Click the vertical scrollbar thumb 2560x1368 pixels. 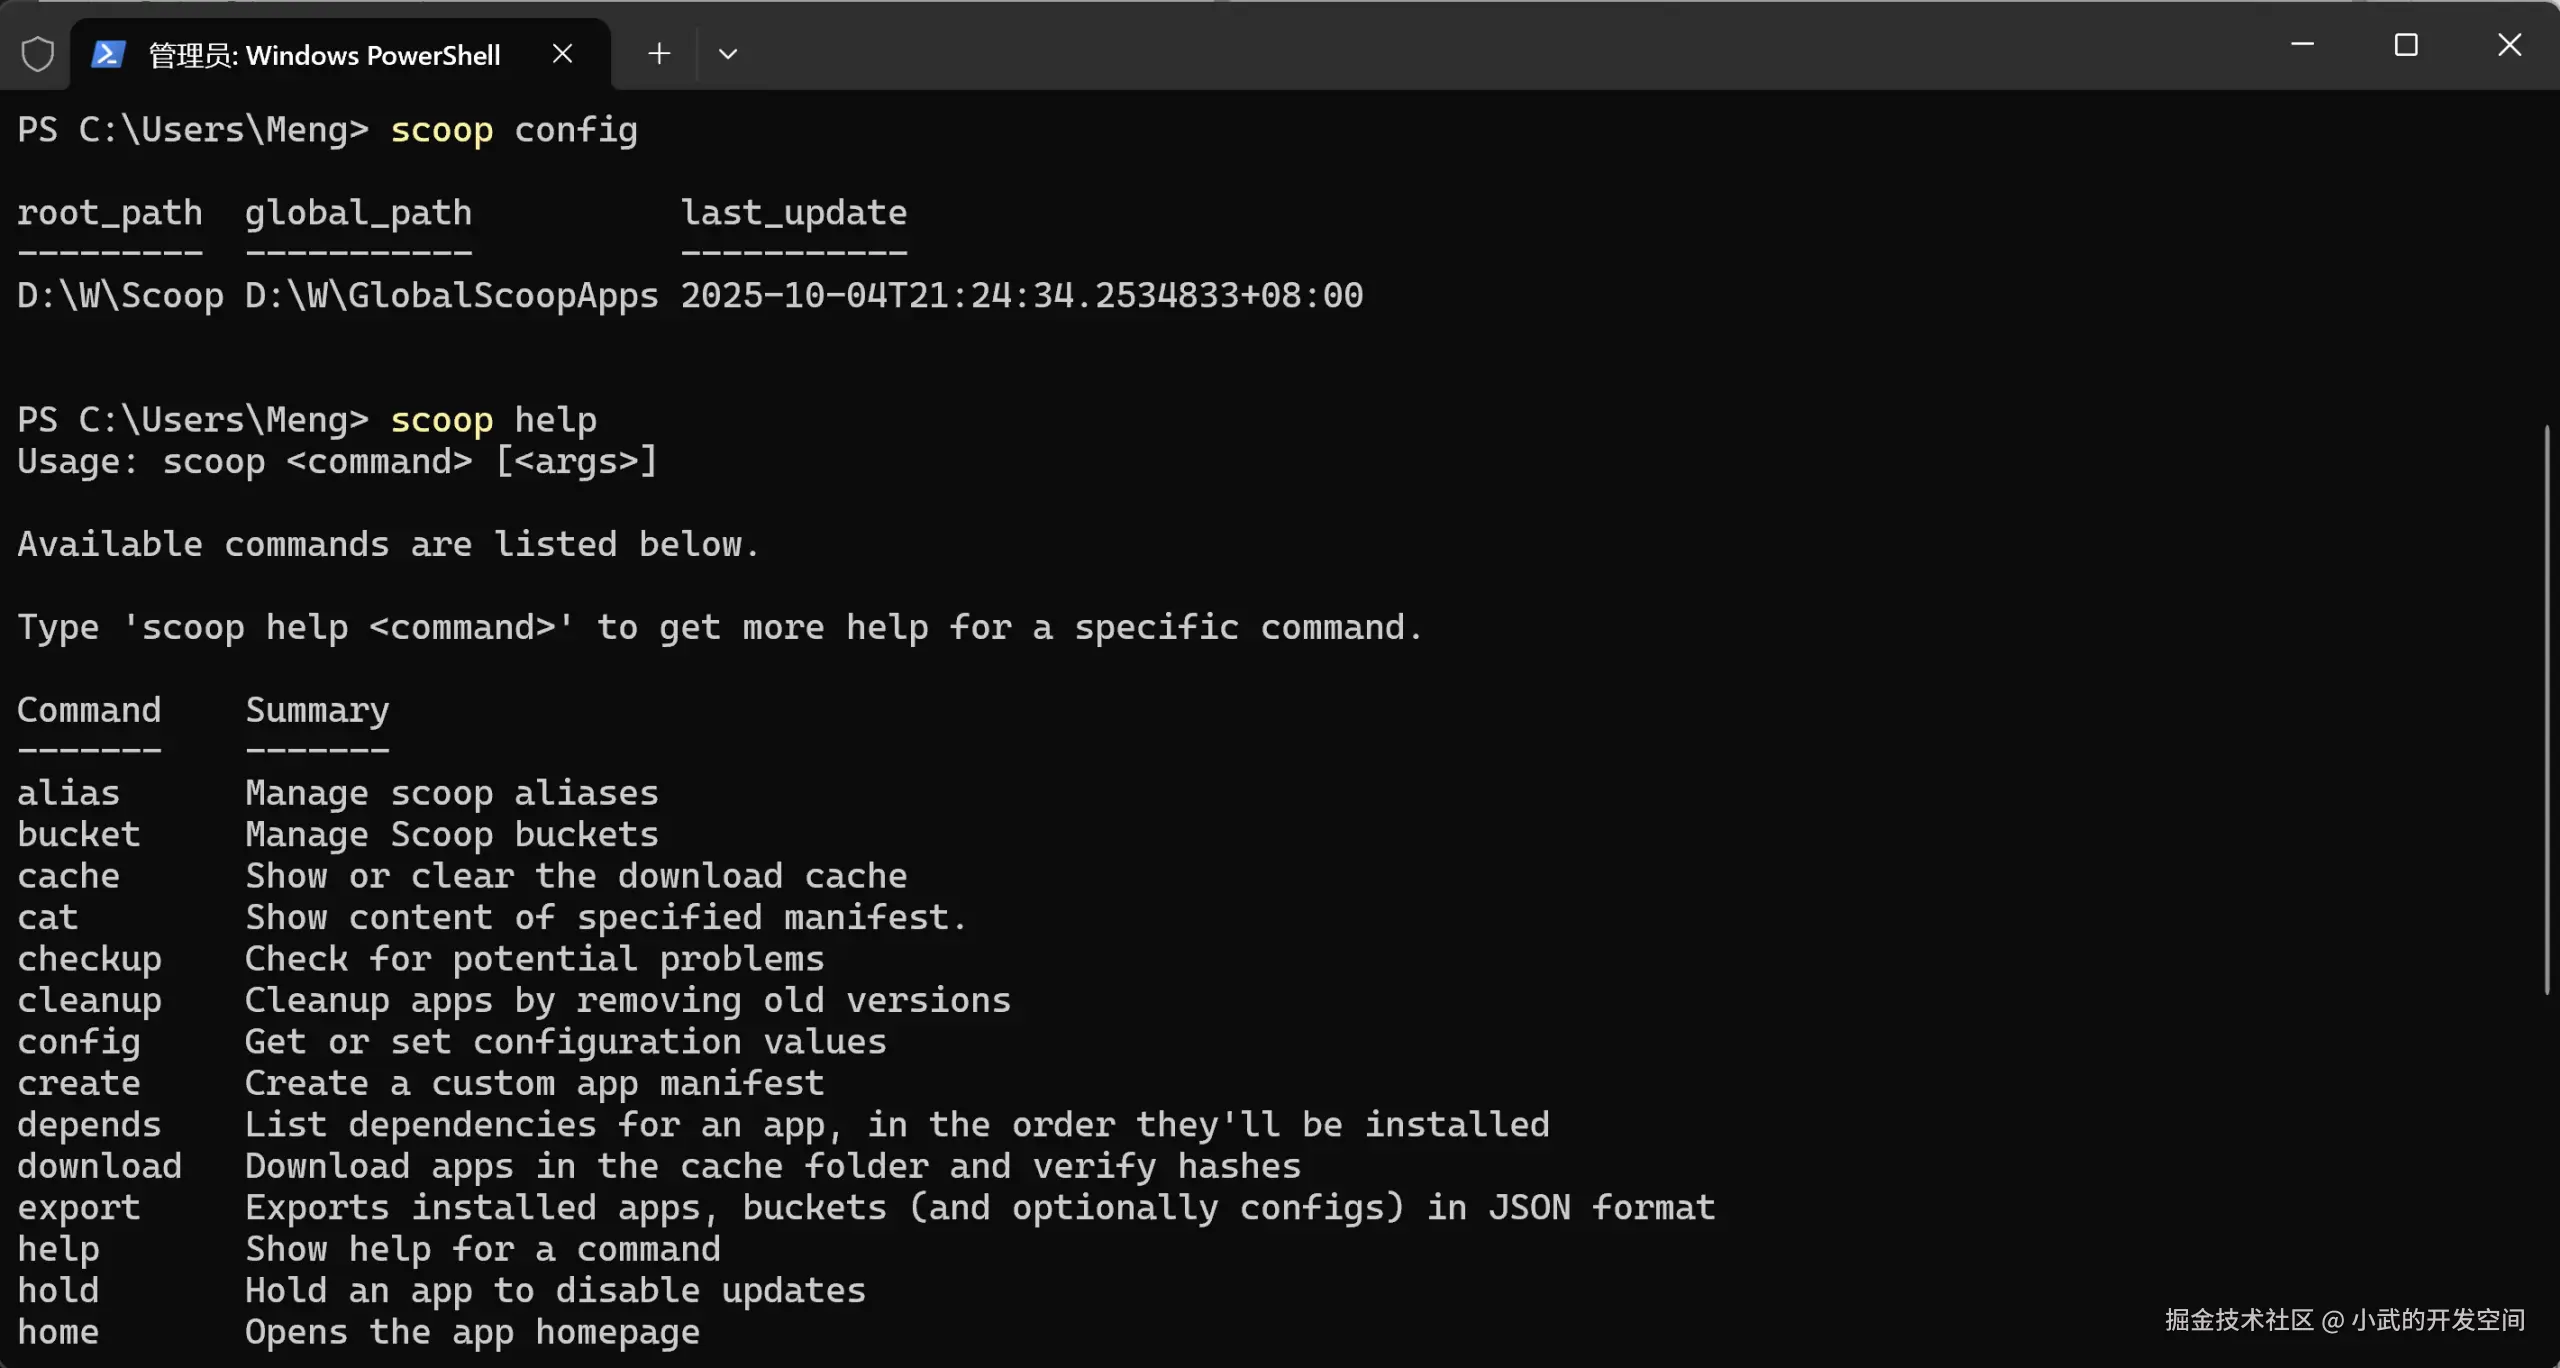click(2546, 709)
